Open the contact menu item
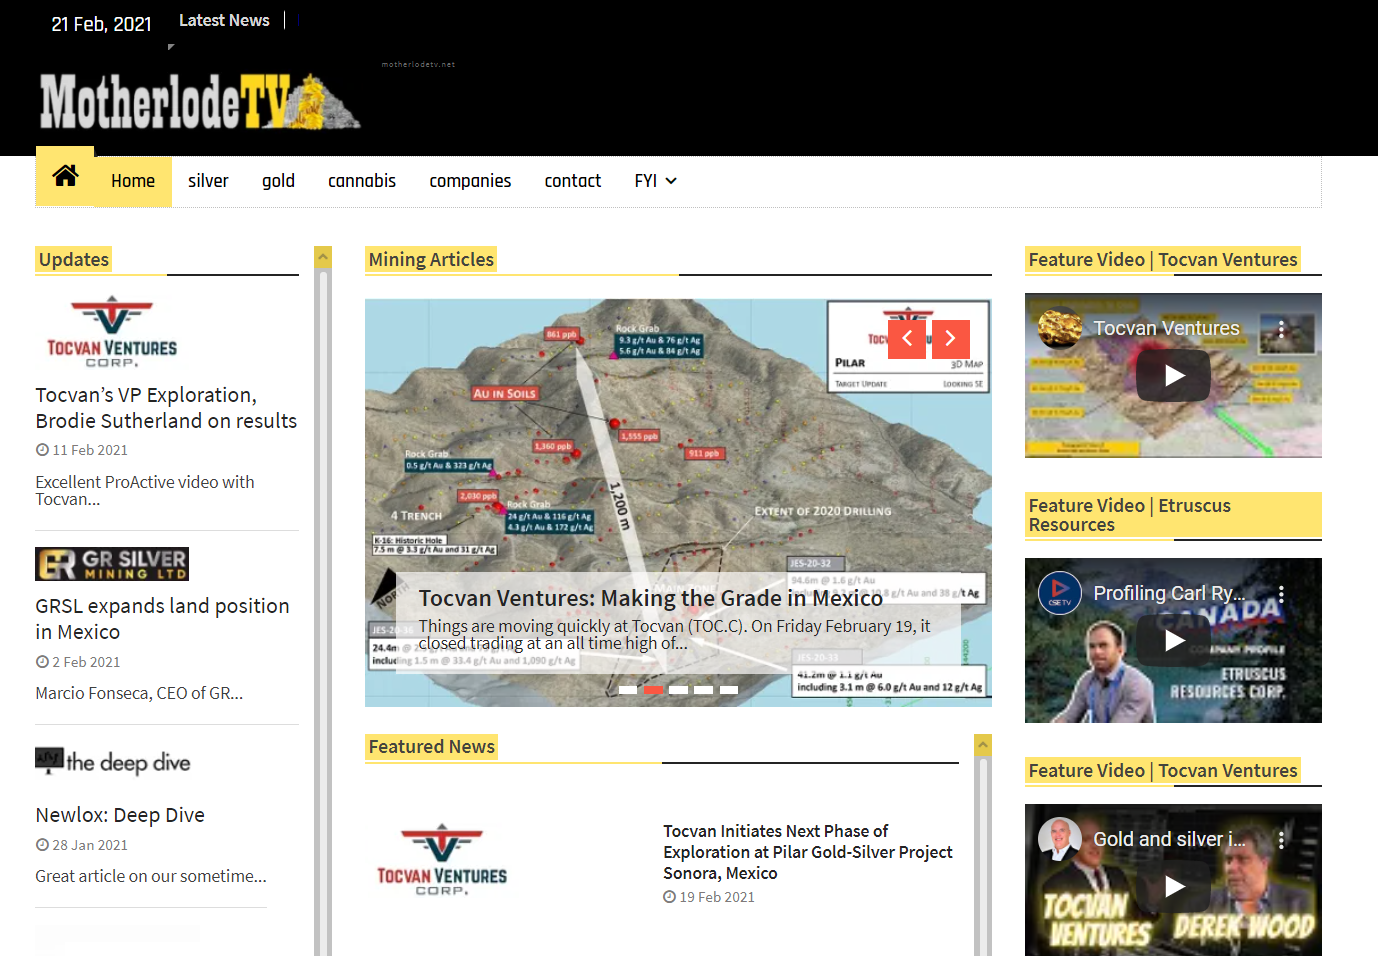The image size is (1378, 957). tap(573, 181)
